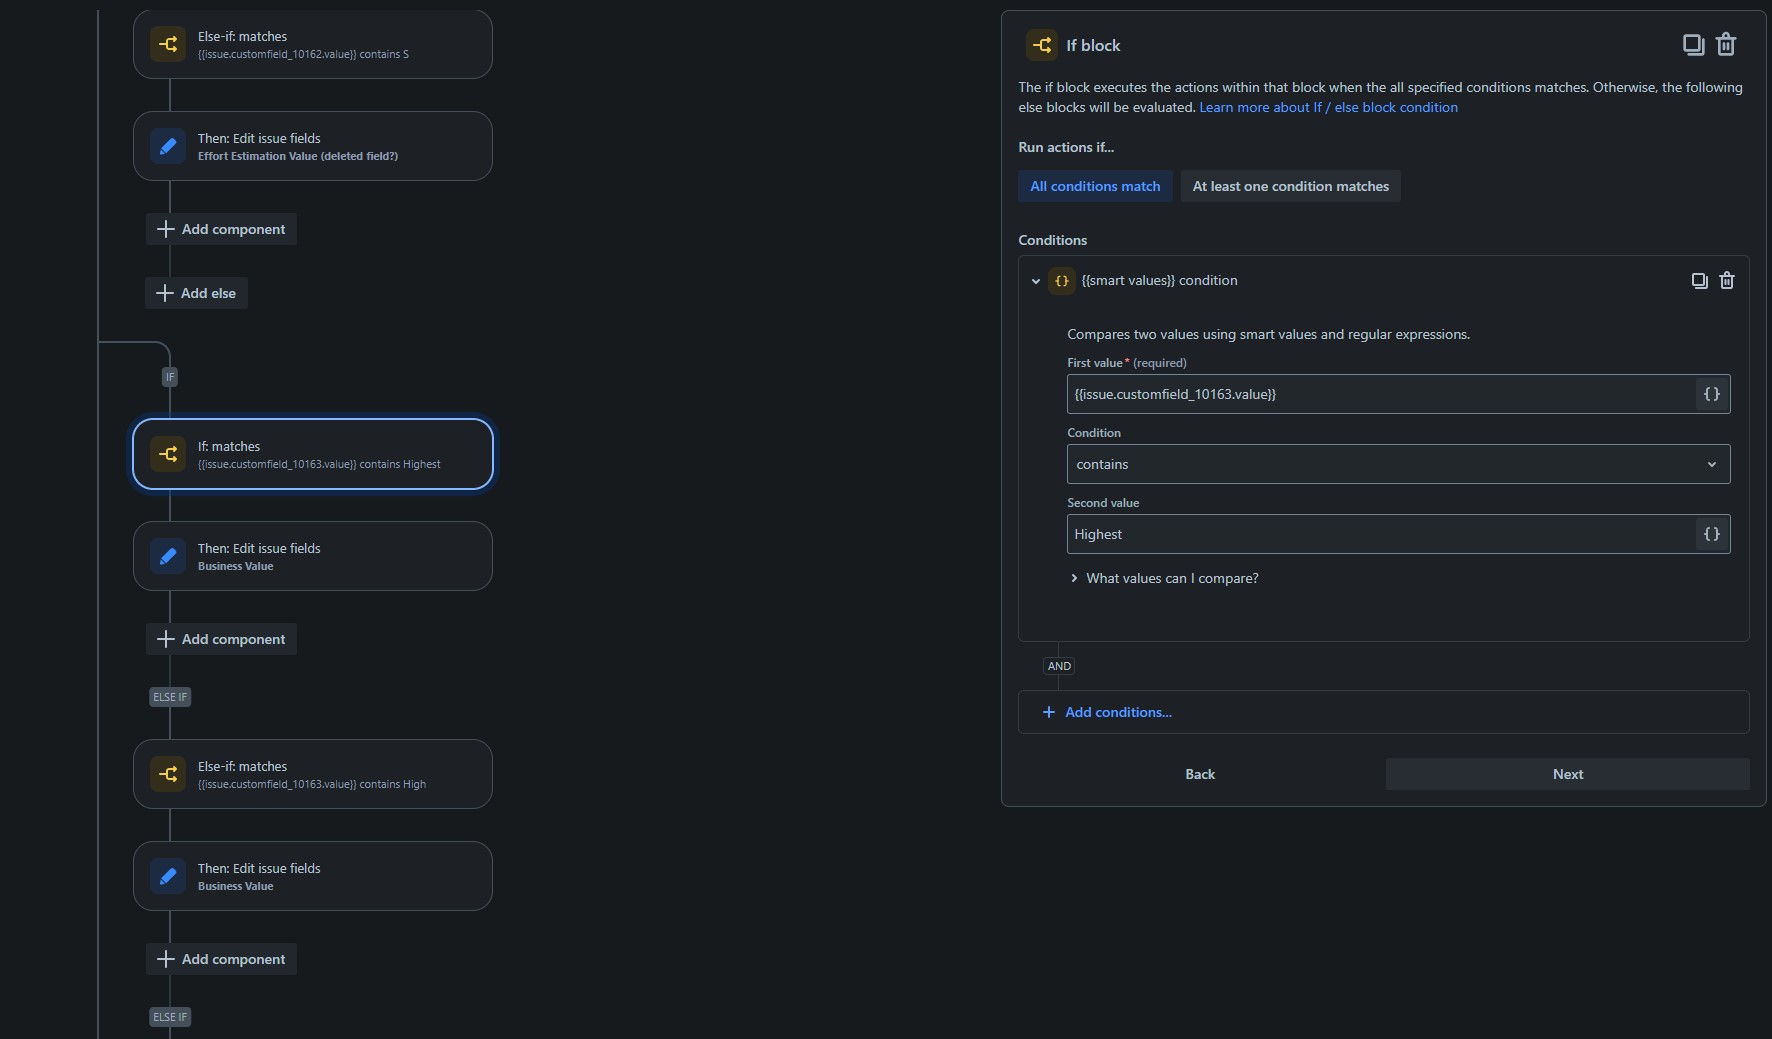Screen dimensions: 1772x1039
Task: Duplicate the If block using the header copy icon
Action: (x=1693, y=44)
